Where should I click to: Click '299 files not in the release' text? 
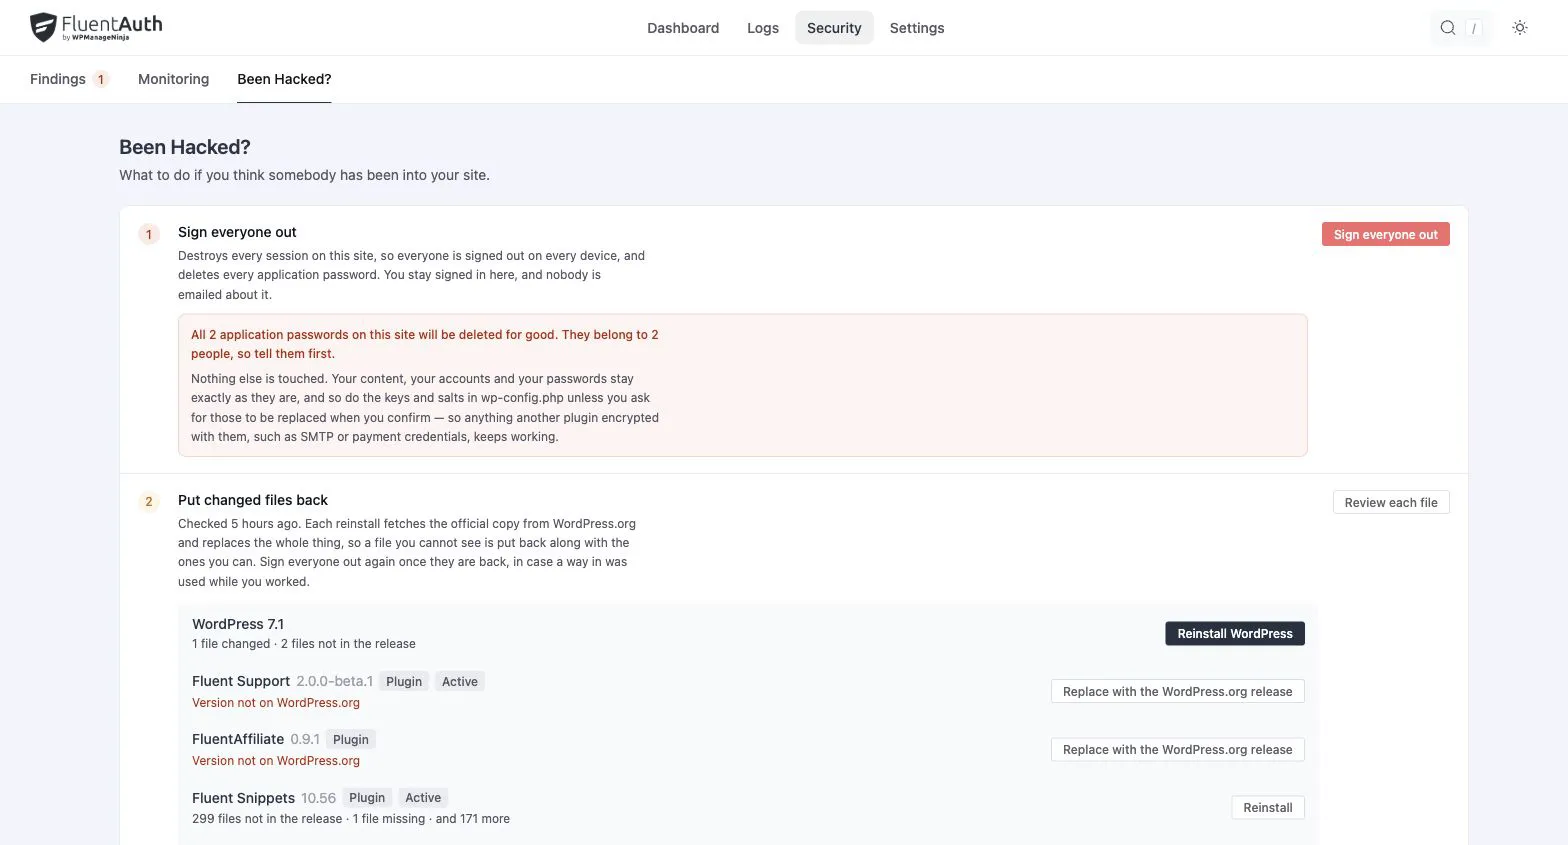click(x=267, y=819)
